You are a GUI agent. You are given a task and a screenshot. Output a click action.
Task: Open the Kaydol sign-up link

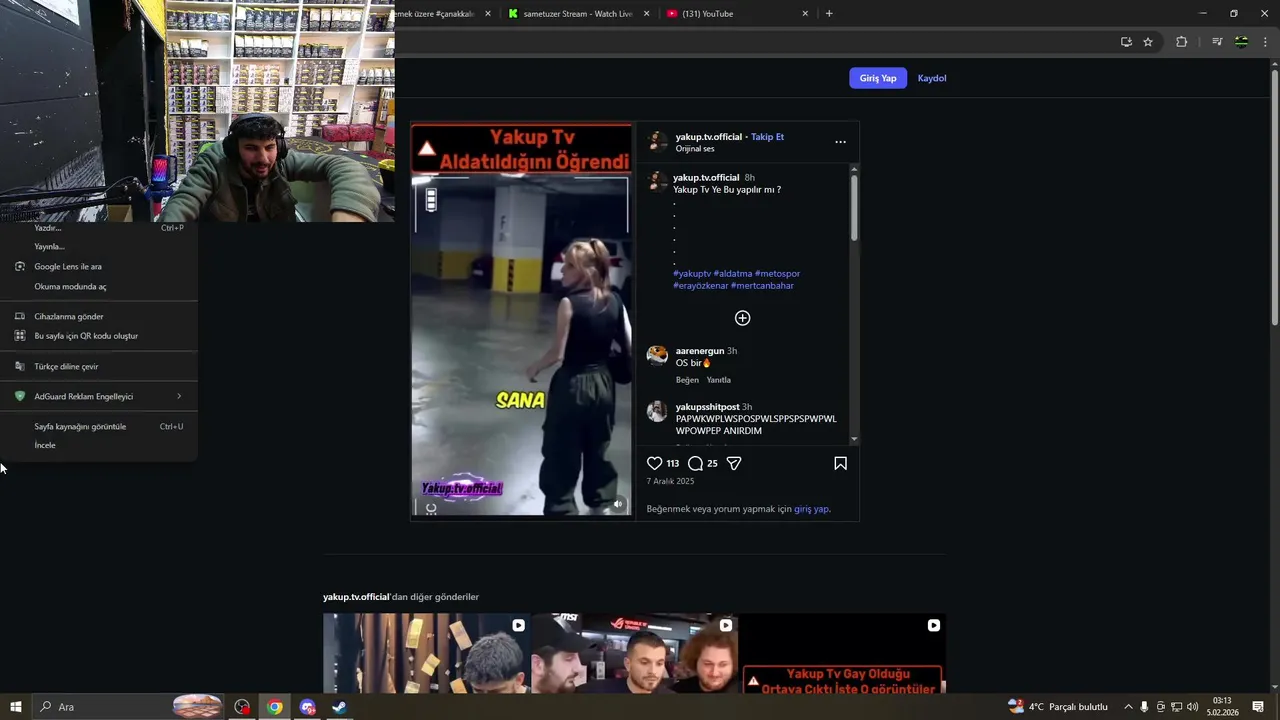tap(932, 78)
